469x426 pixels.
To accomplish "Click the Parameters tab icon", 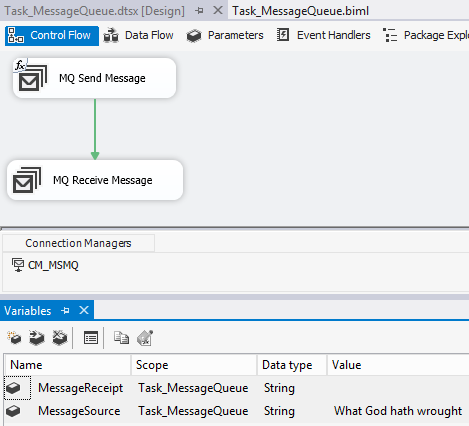I will pos(194,35).
